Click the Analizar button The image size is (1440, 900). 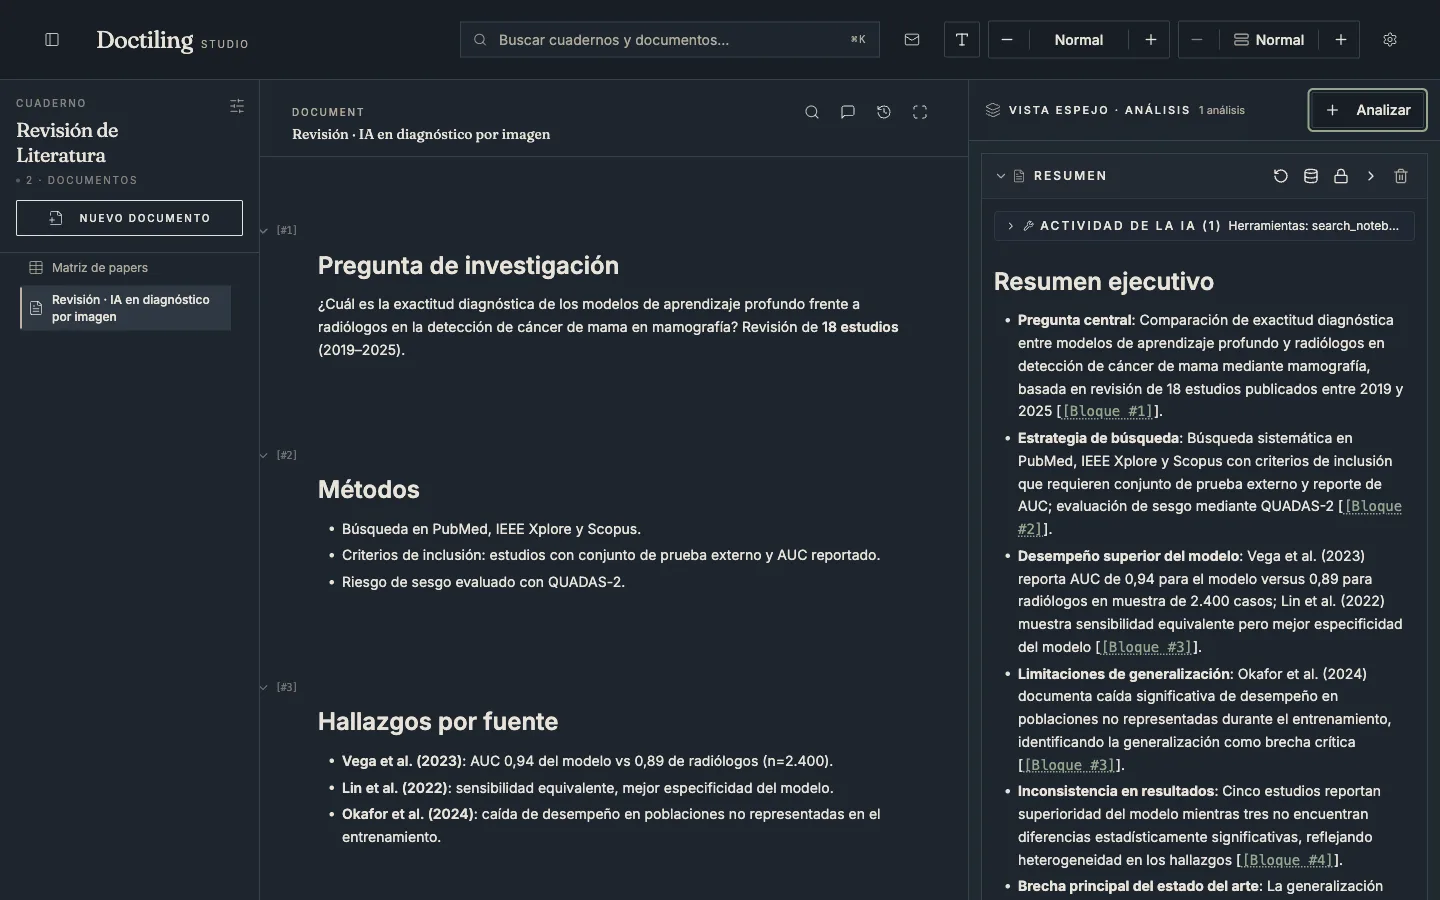pyautogui.click(x=1367, y=110)
